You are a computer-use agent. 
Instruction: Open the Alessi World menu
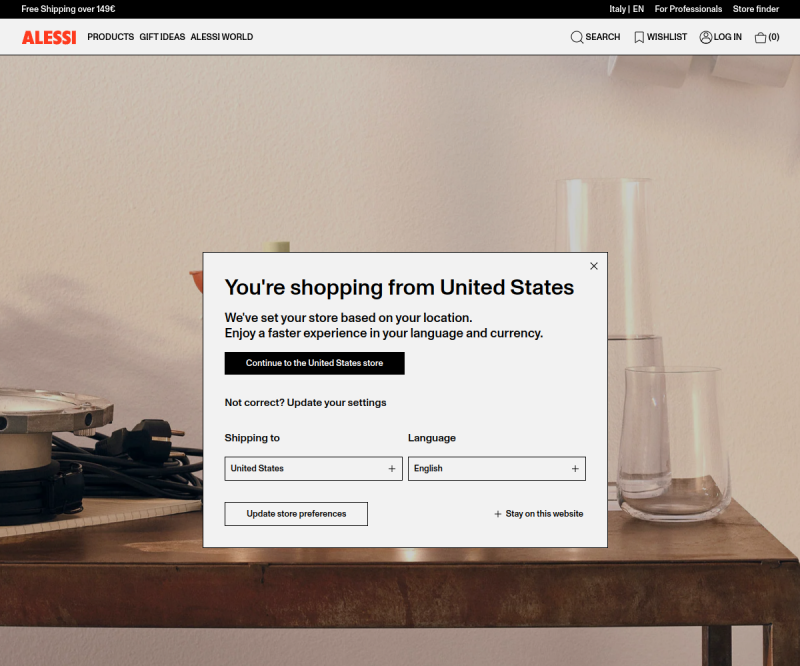(x=222, y=37)
